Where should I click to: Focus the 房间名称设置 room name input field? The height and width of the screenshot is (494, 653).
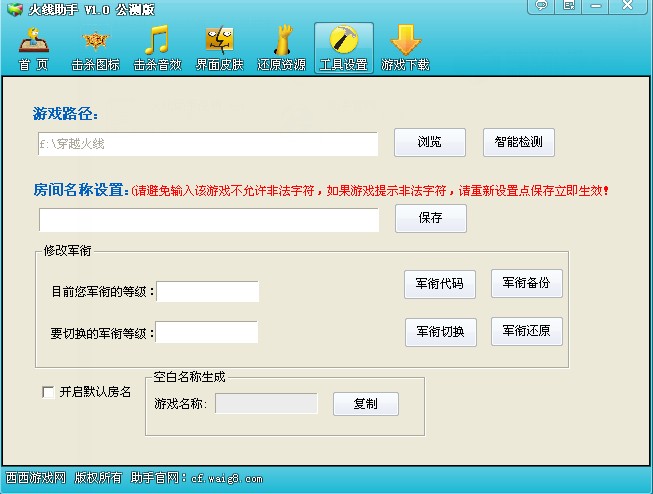click(209, 219)
